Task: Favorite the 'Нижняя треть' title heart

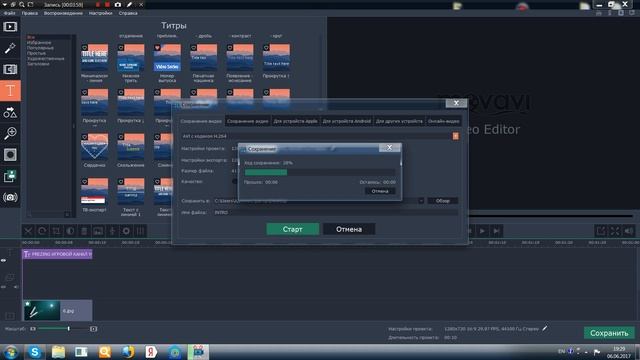Action: pos(121,48)
